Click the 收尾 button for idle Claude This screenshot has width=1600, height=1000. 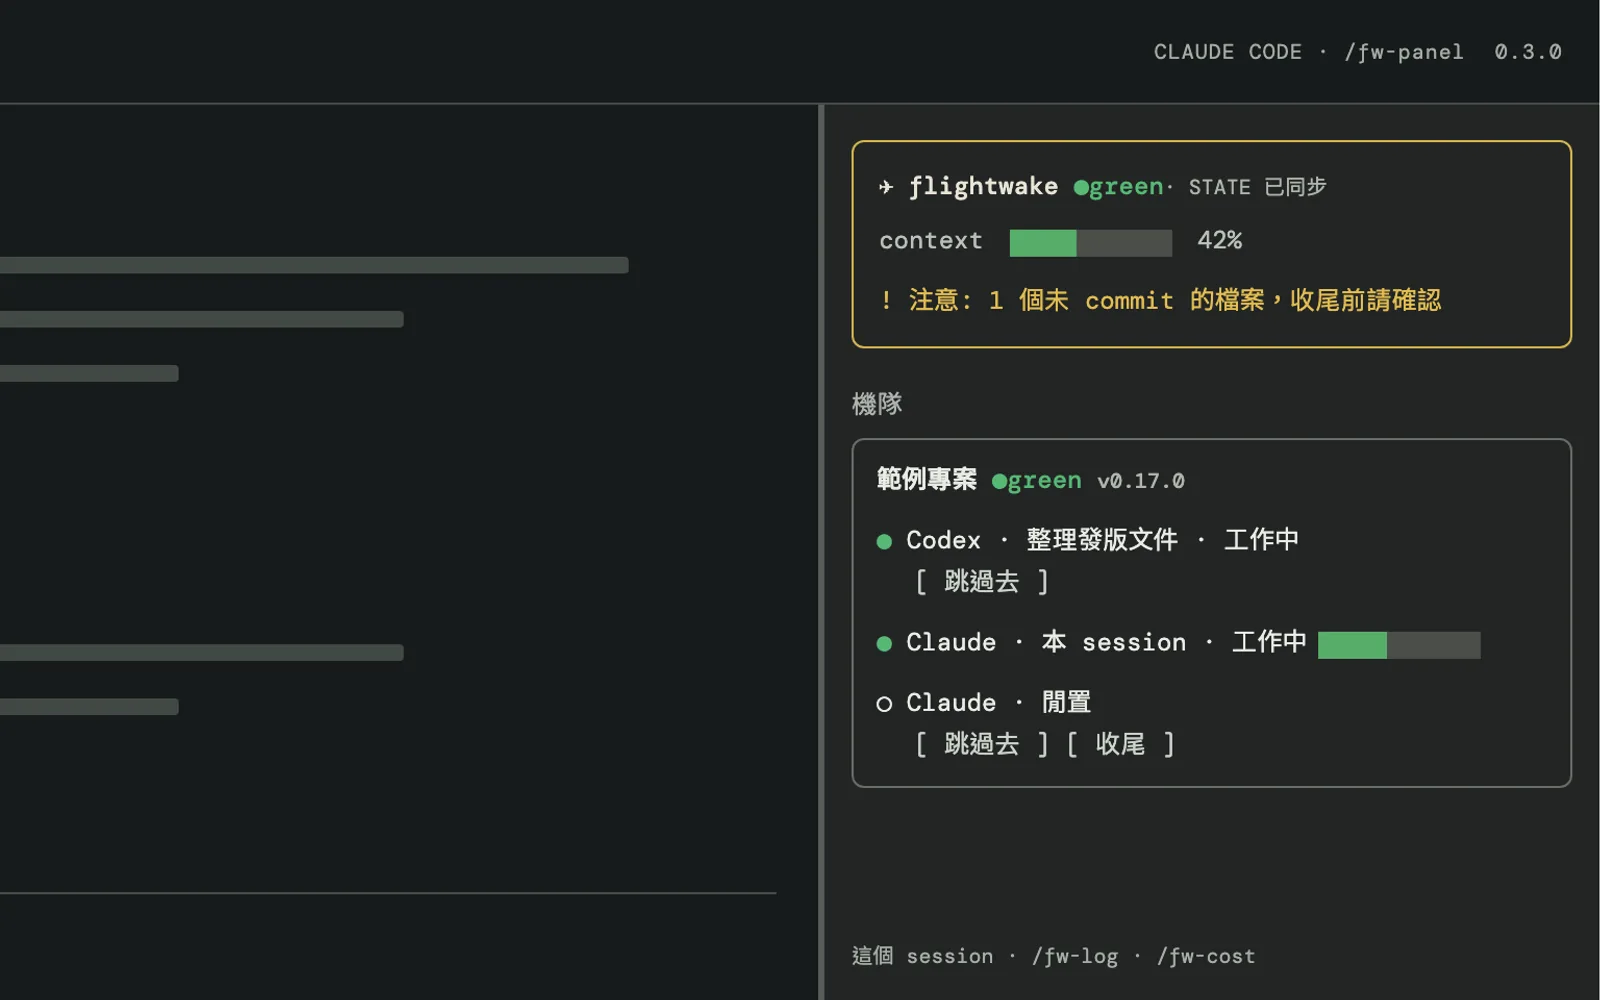click(x=1120, y=745)
